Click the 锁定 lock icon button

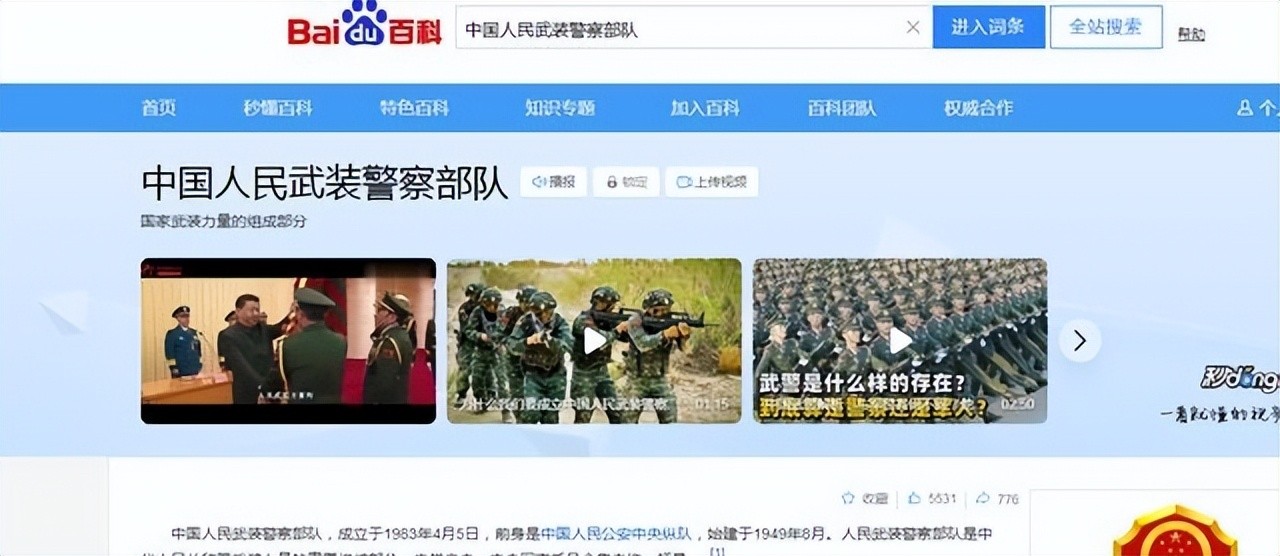(x=626, y=182)
